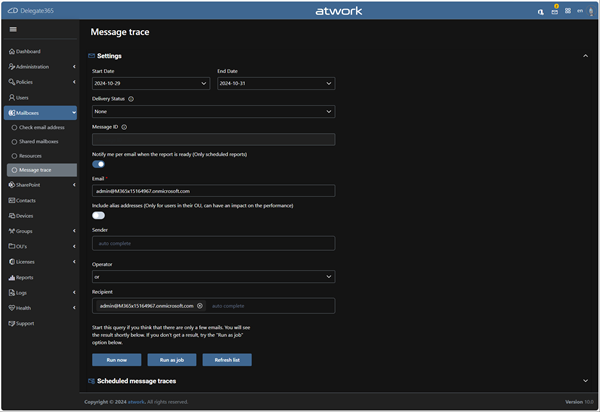Screen dimensions: 600x412
Task: Click the Delegate365 logo
Action: 31,11
